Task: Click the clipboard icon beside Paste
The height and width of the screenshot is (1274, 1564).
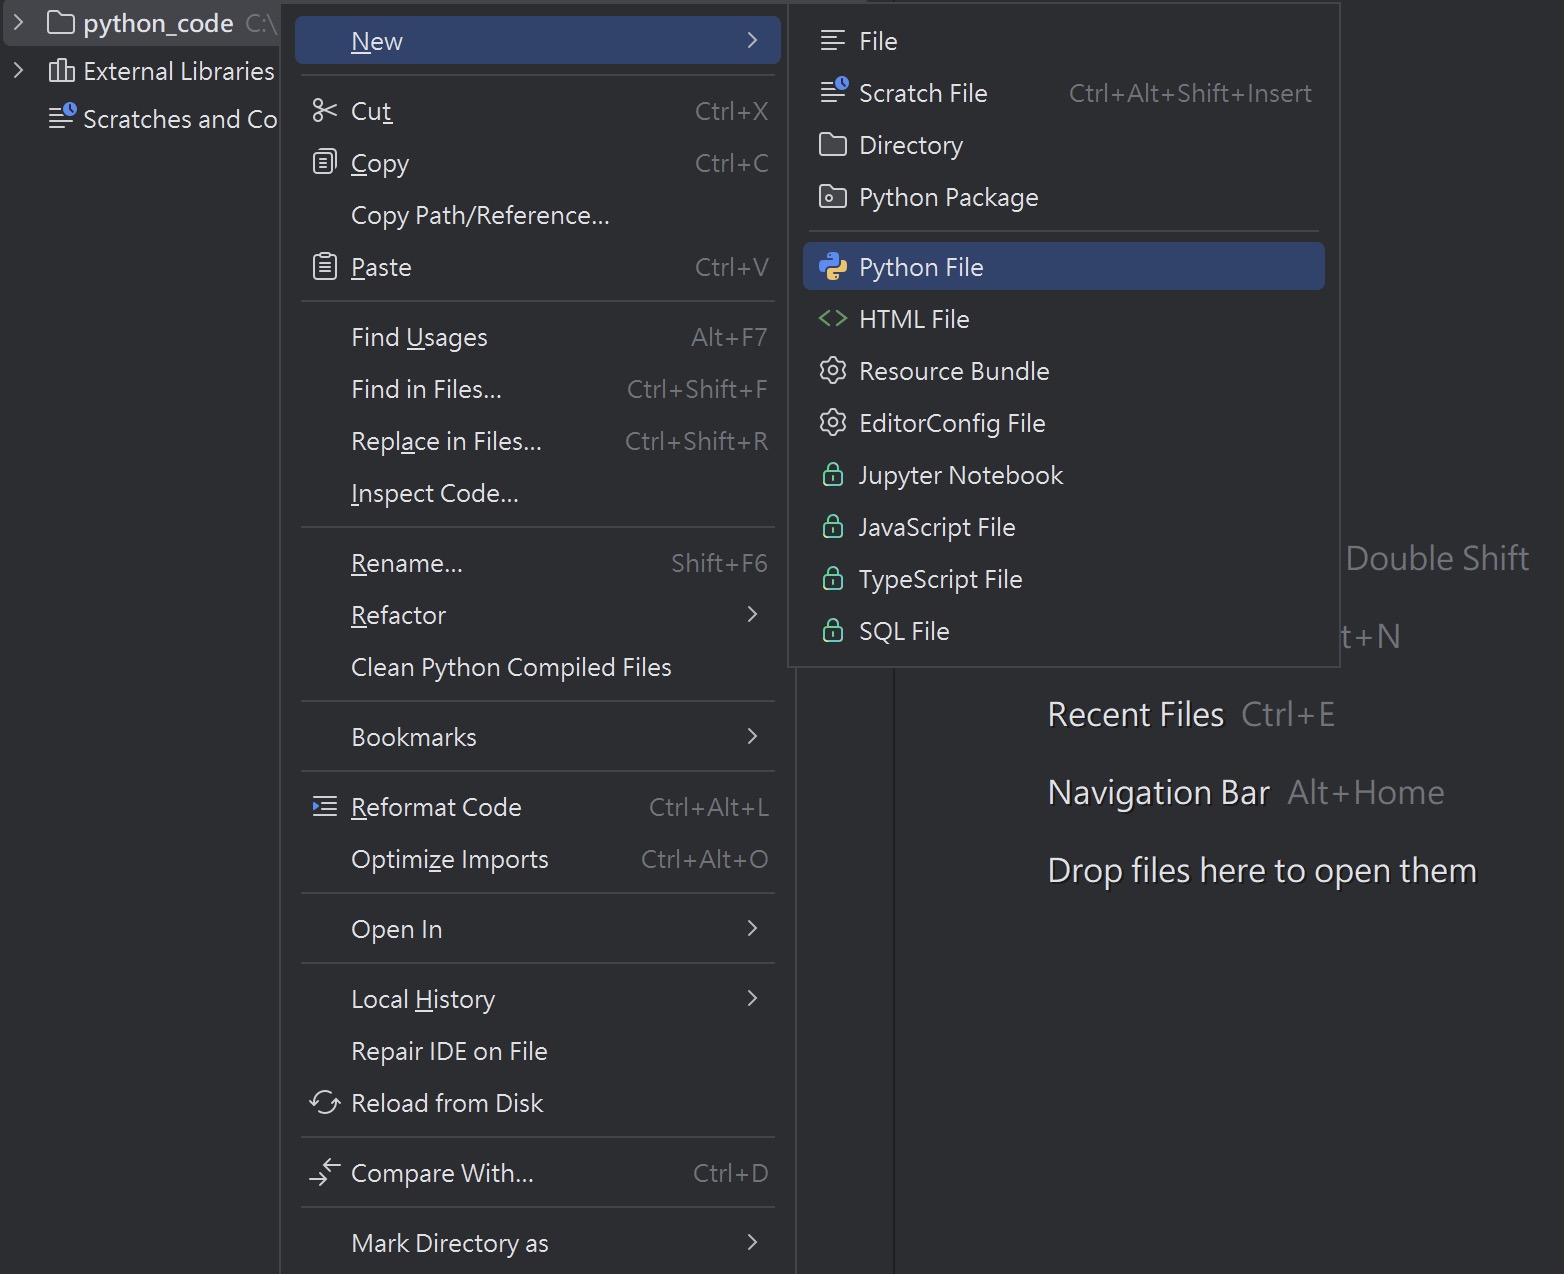Action: tap(324, 266)
